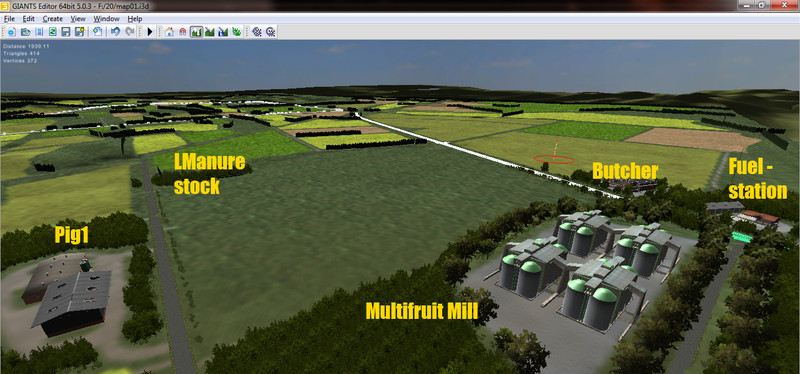Screen dimensions: 800x374
Task: Open the File menu
Action: [9, 19]
